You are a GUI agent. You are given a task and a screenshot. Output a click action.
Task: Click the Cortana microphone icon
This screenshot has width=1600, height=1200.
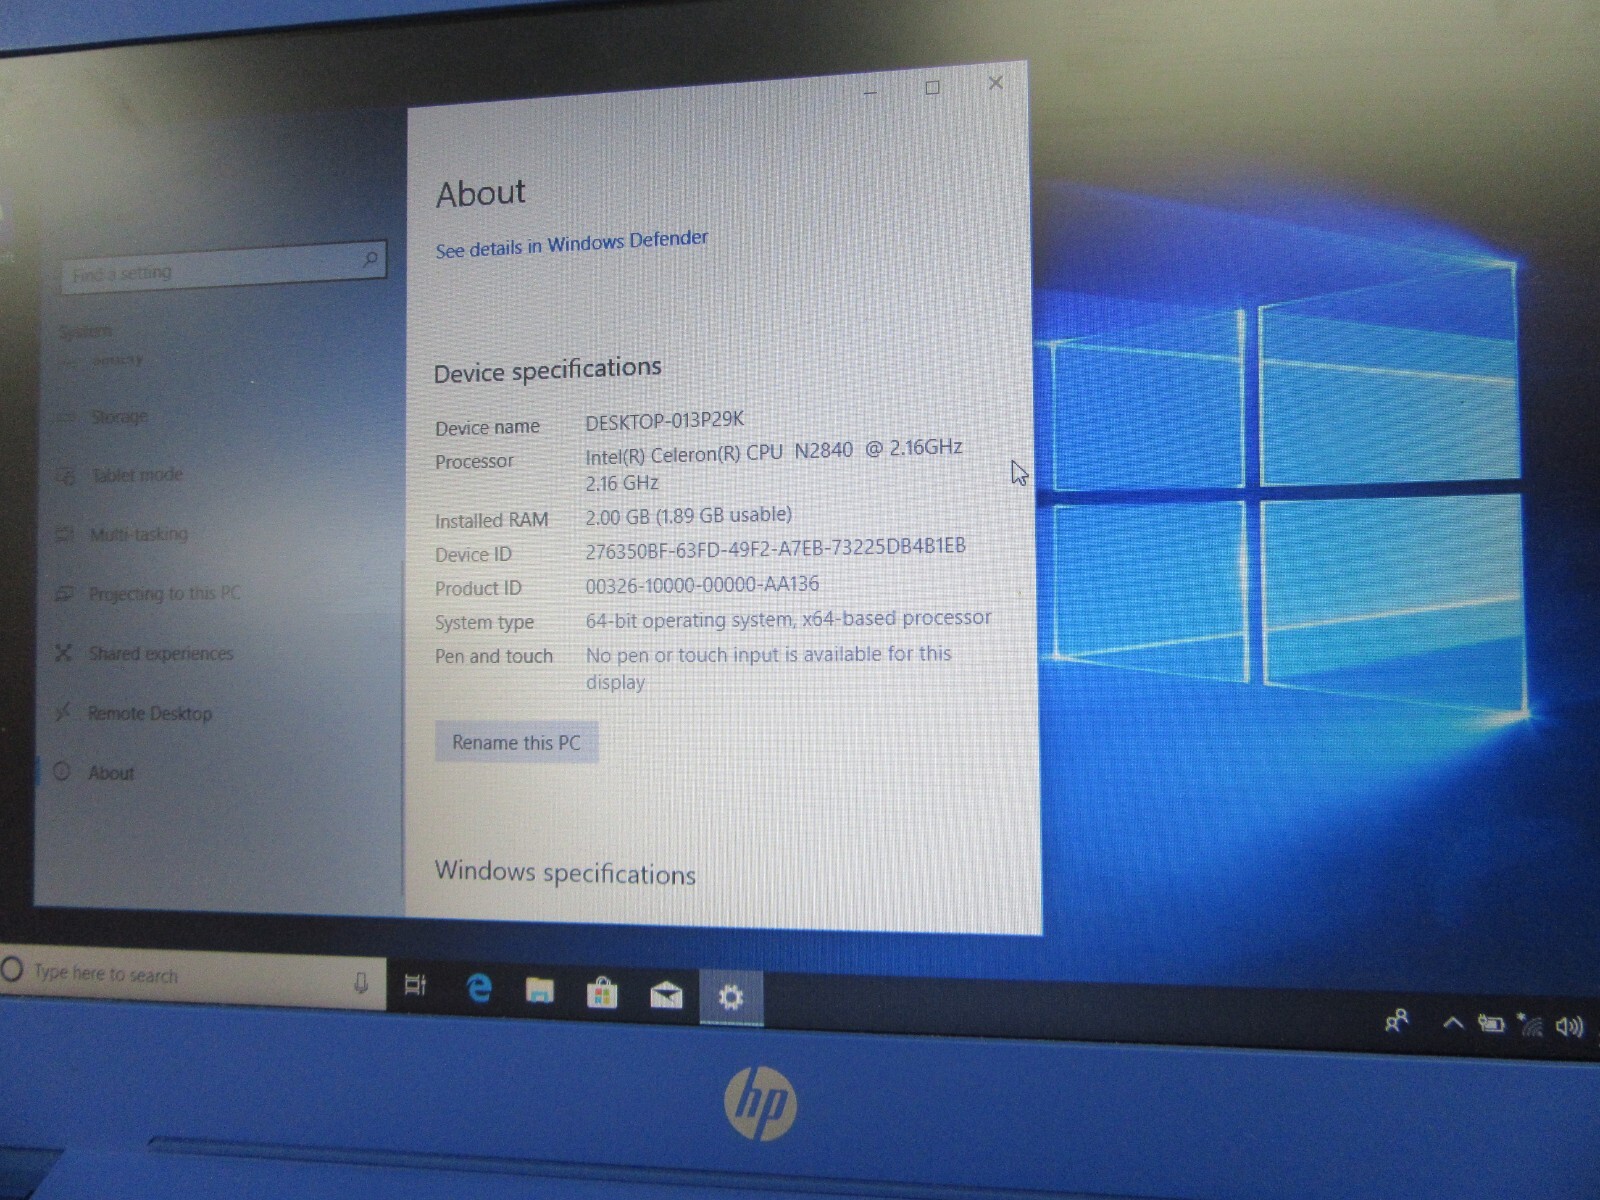pyautogui.click(x=361, y=984)
